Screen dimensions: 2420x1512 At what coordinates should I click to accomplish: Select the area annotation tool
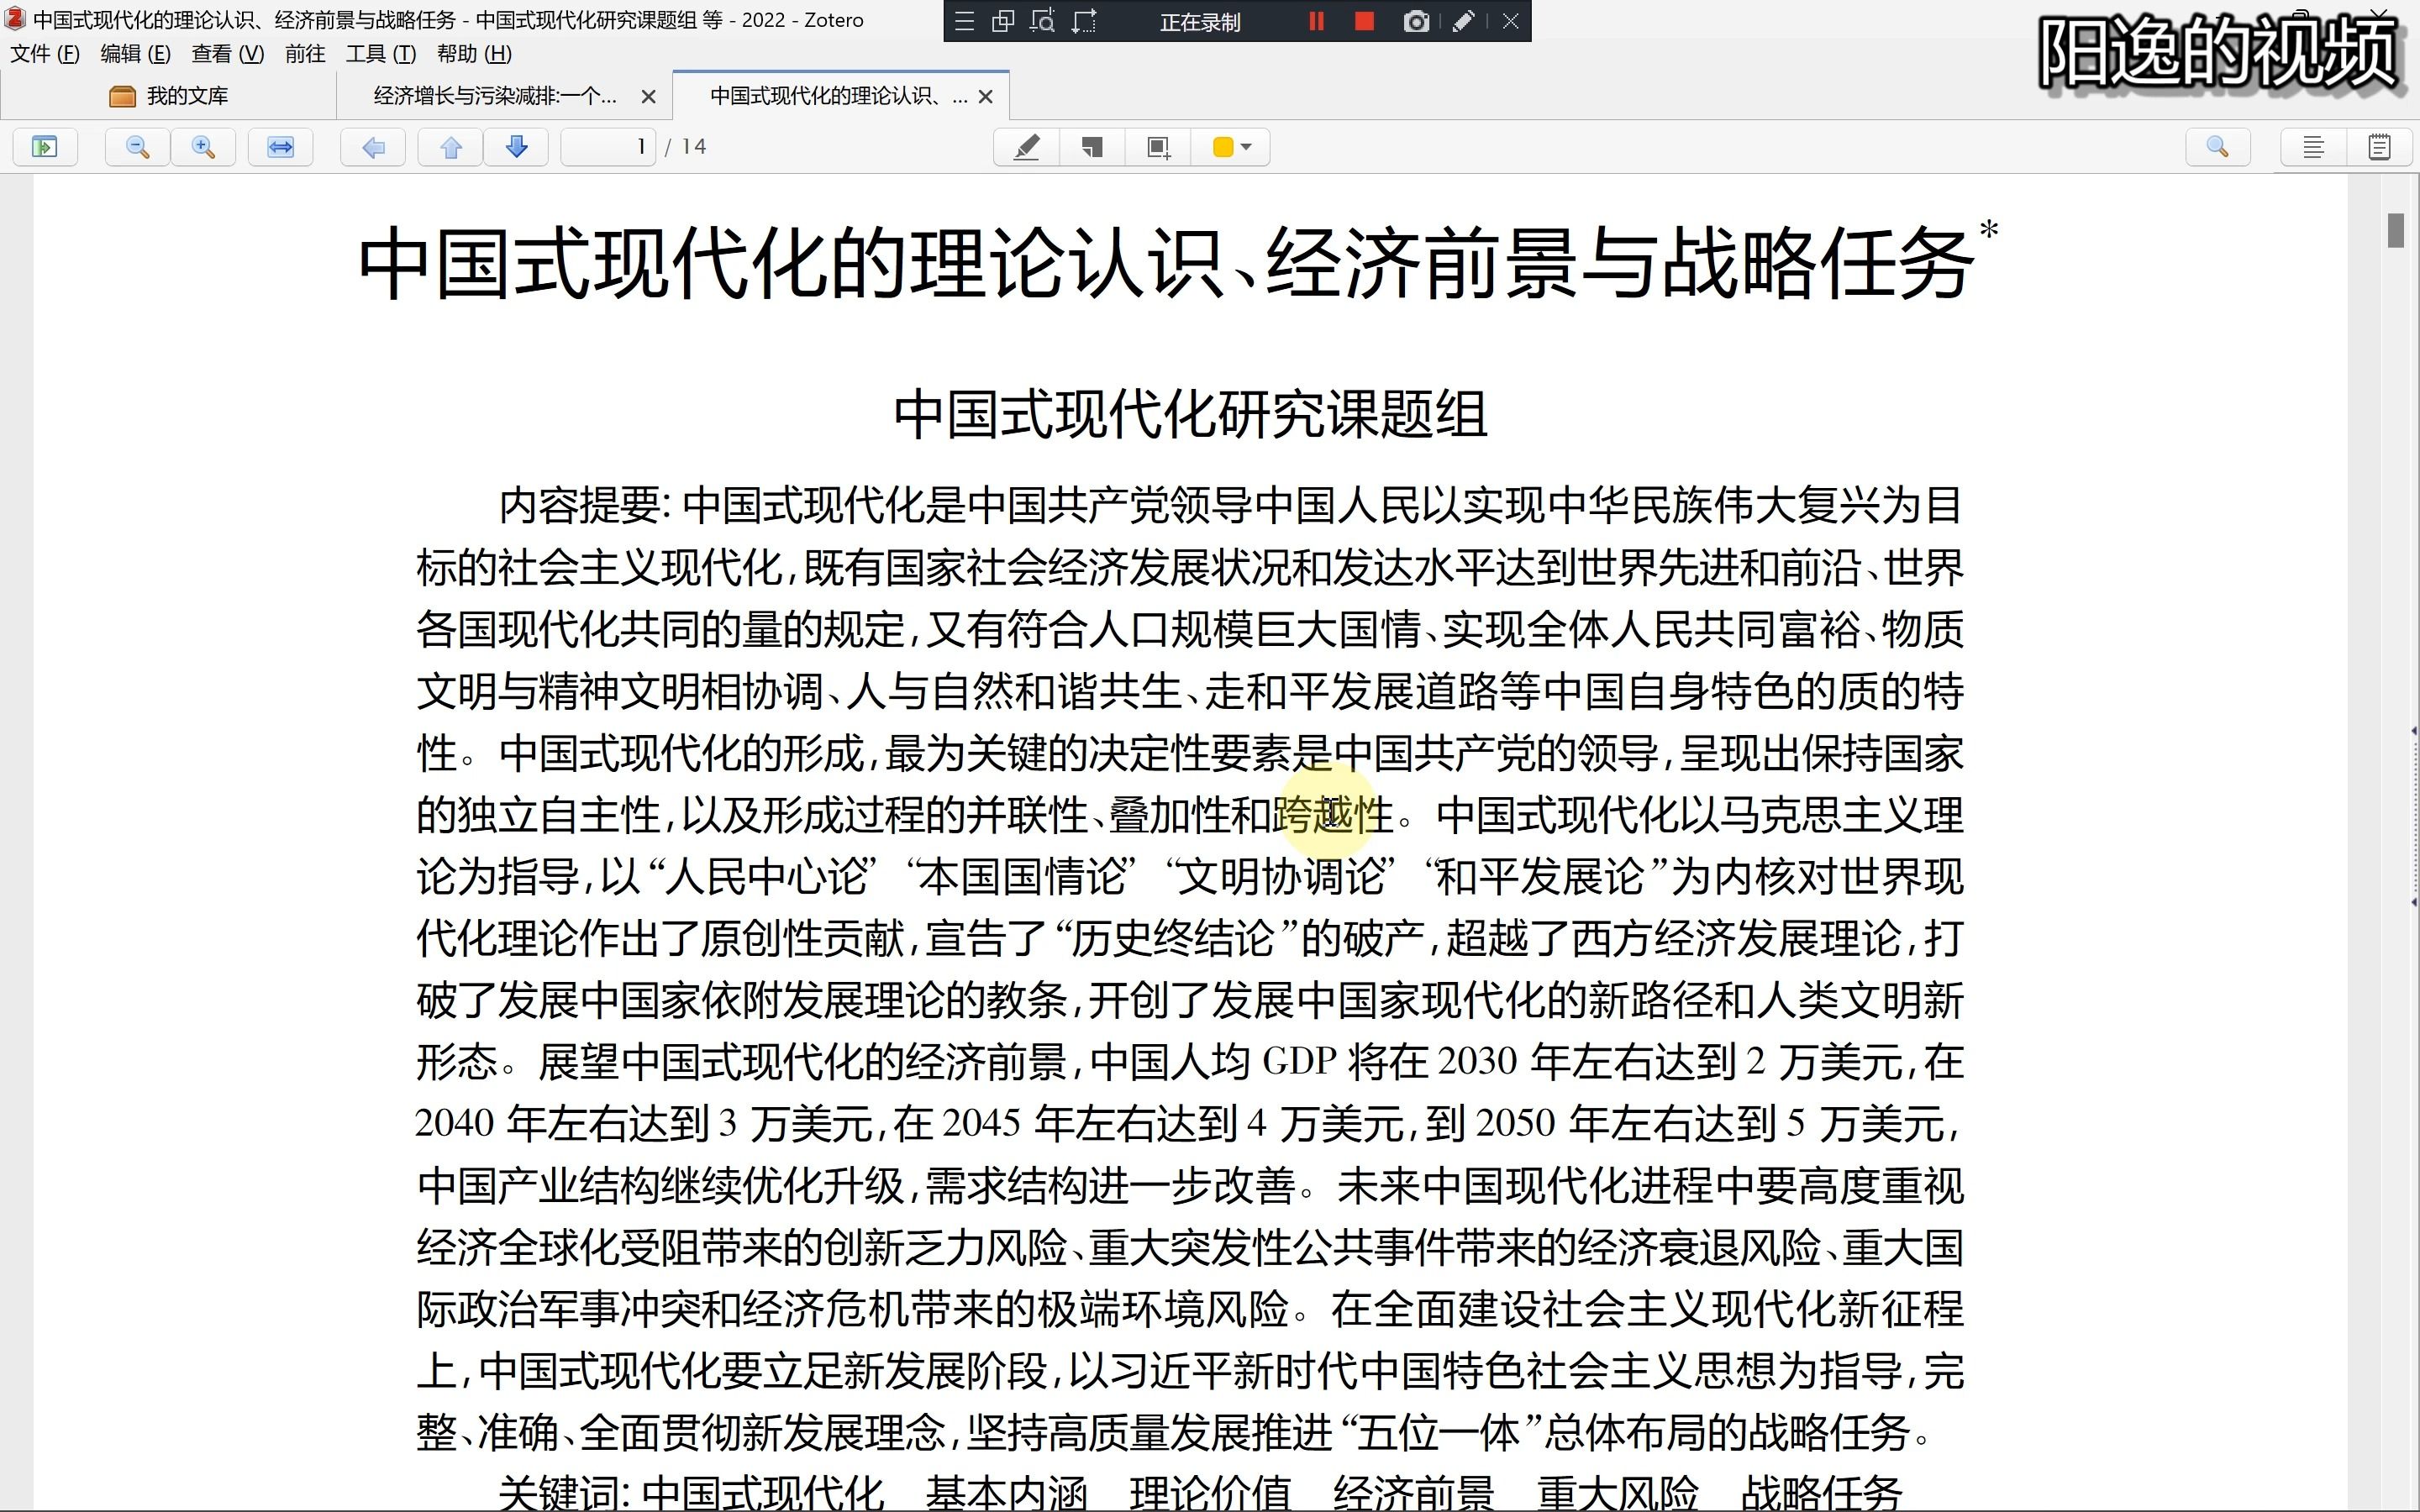[1157, 147]
